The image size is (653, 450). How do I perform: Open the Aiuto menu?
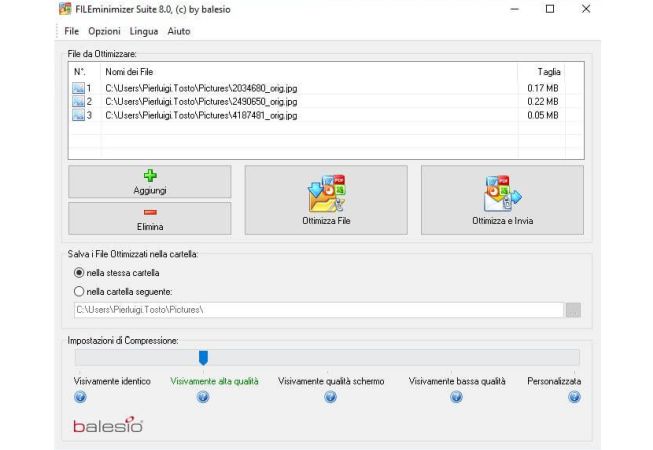pos(179,31)
